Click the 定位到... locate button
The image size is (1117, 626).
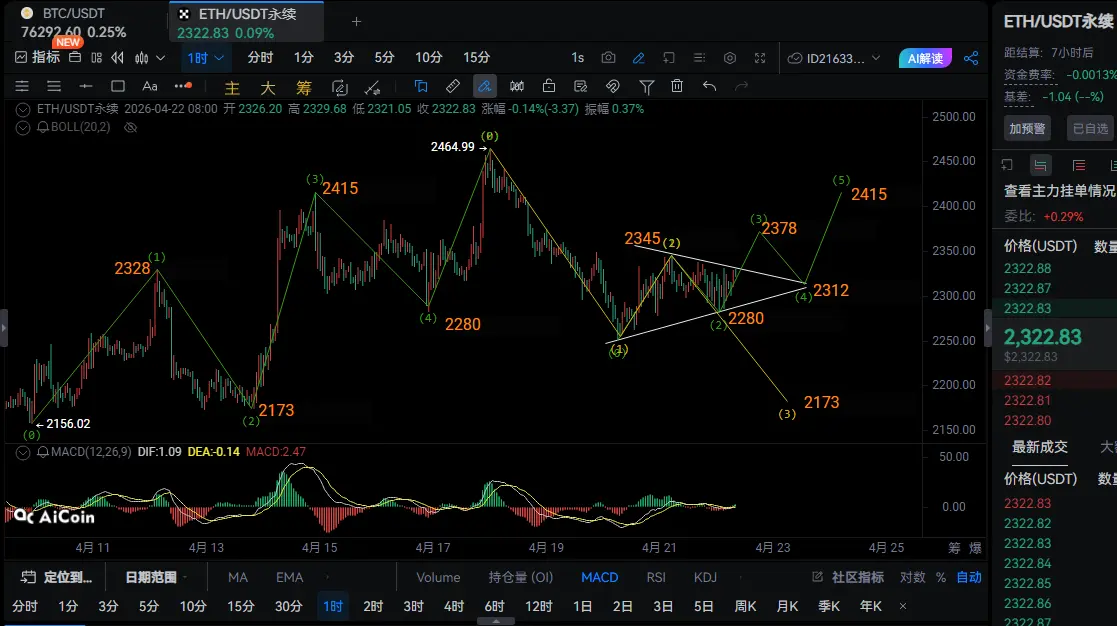pos(57,578)
